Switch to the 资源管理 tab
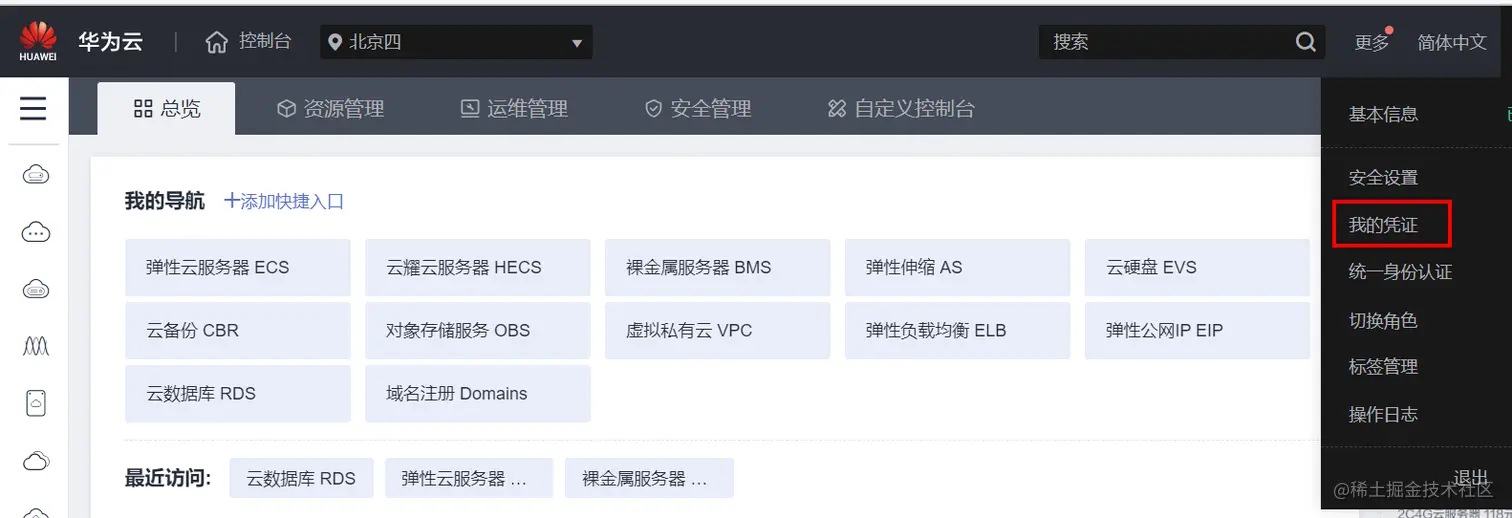The image size is (1512, 518). click(330, 109)
